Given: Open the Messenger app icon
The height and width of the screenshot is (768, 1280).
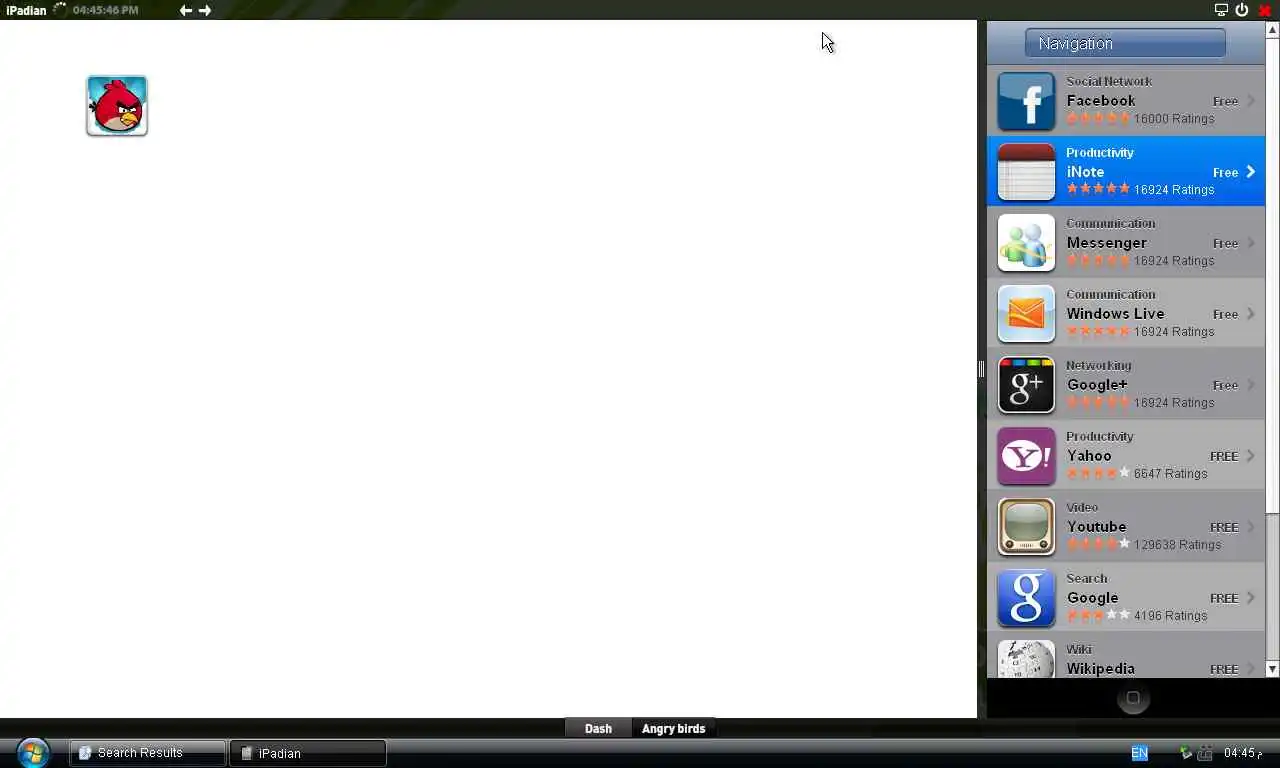Looking at the screenshot, I should coord(1026,243).
